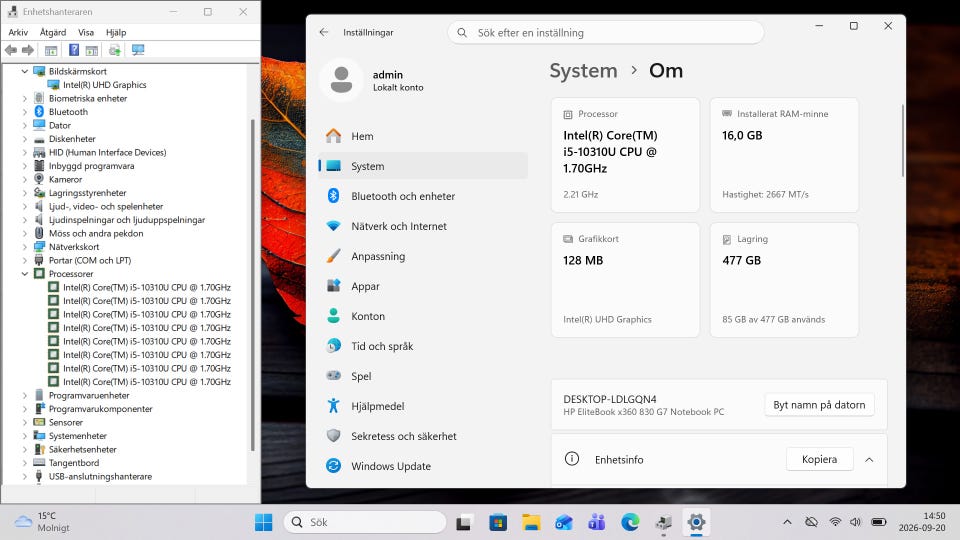Open Tid och språk settings
This screenshot has width=960, height=540.
coord(422,346)
